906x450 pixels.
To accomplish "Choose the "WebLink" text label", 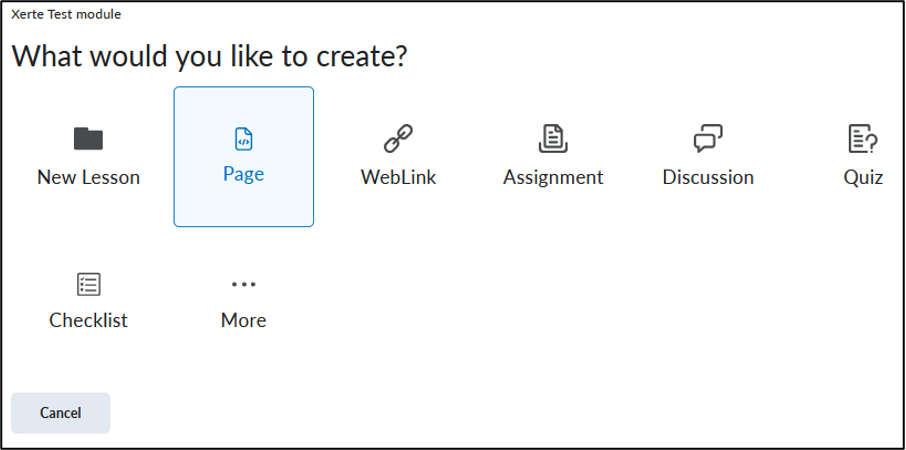I will pos(398,177).
